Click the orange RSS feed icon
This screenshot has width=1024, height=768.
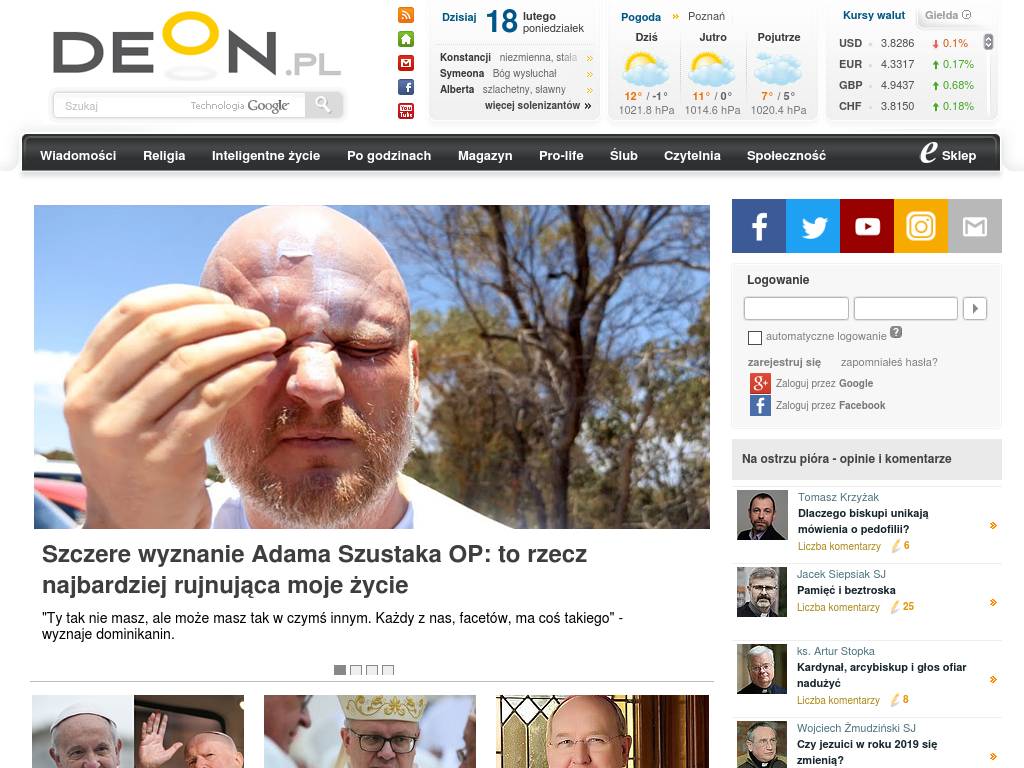tap(406, 15)
